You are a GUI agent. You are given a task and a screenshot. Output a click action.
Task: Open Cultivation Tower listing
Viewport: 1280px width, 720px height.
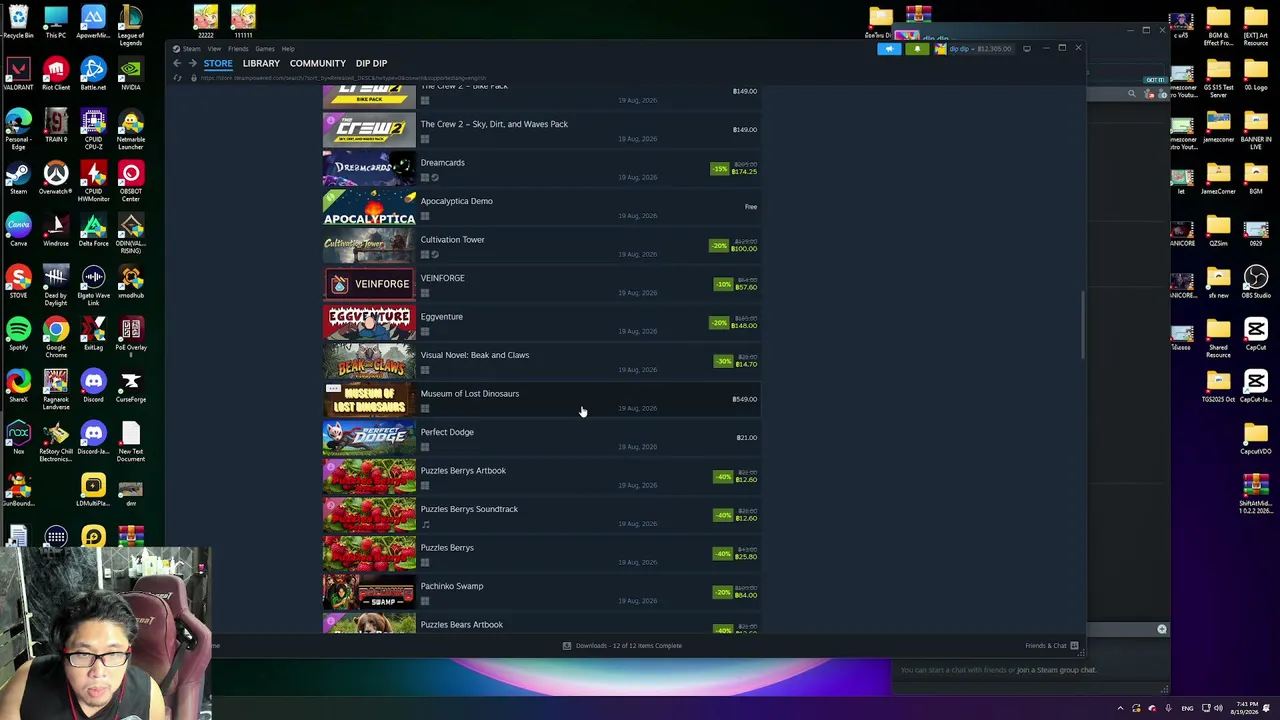(541, 245)
